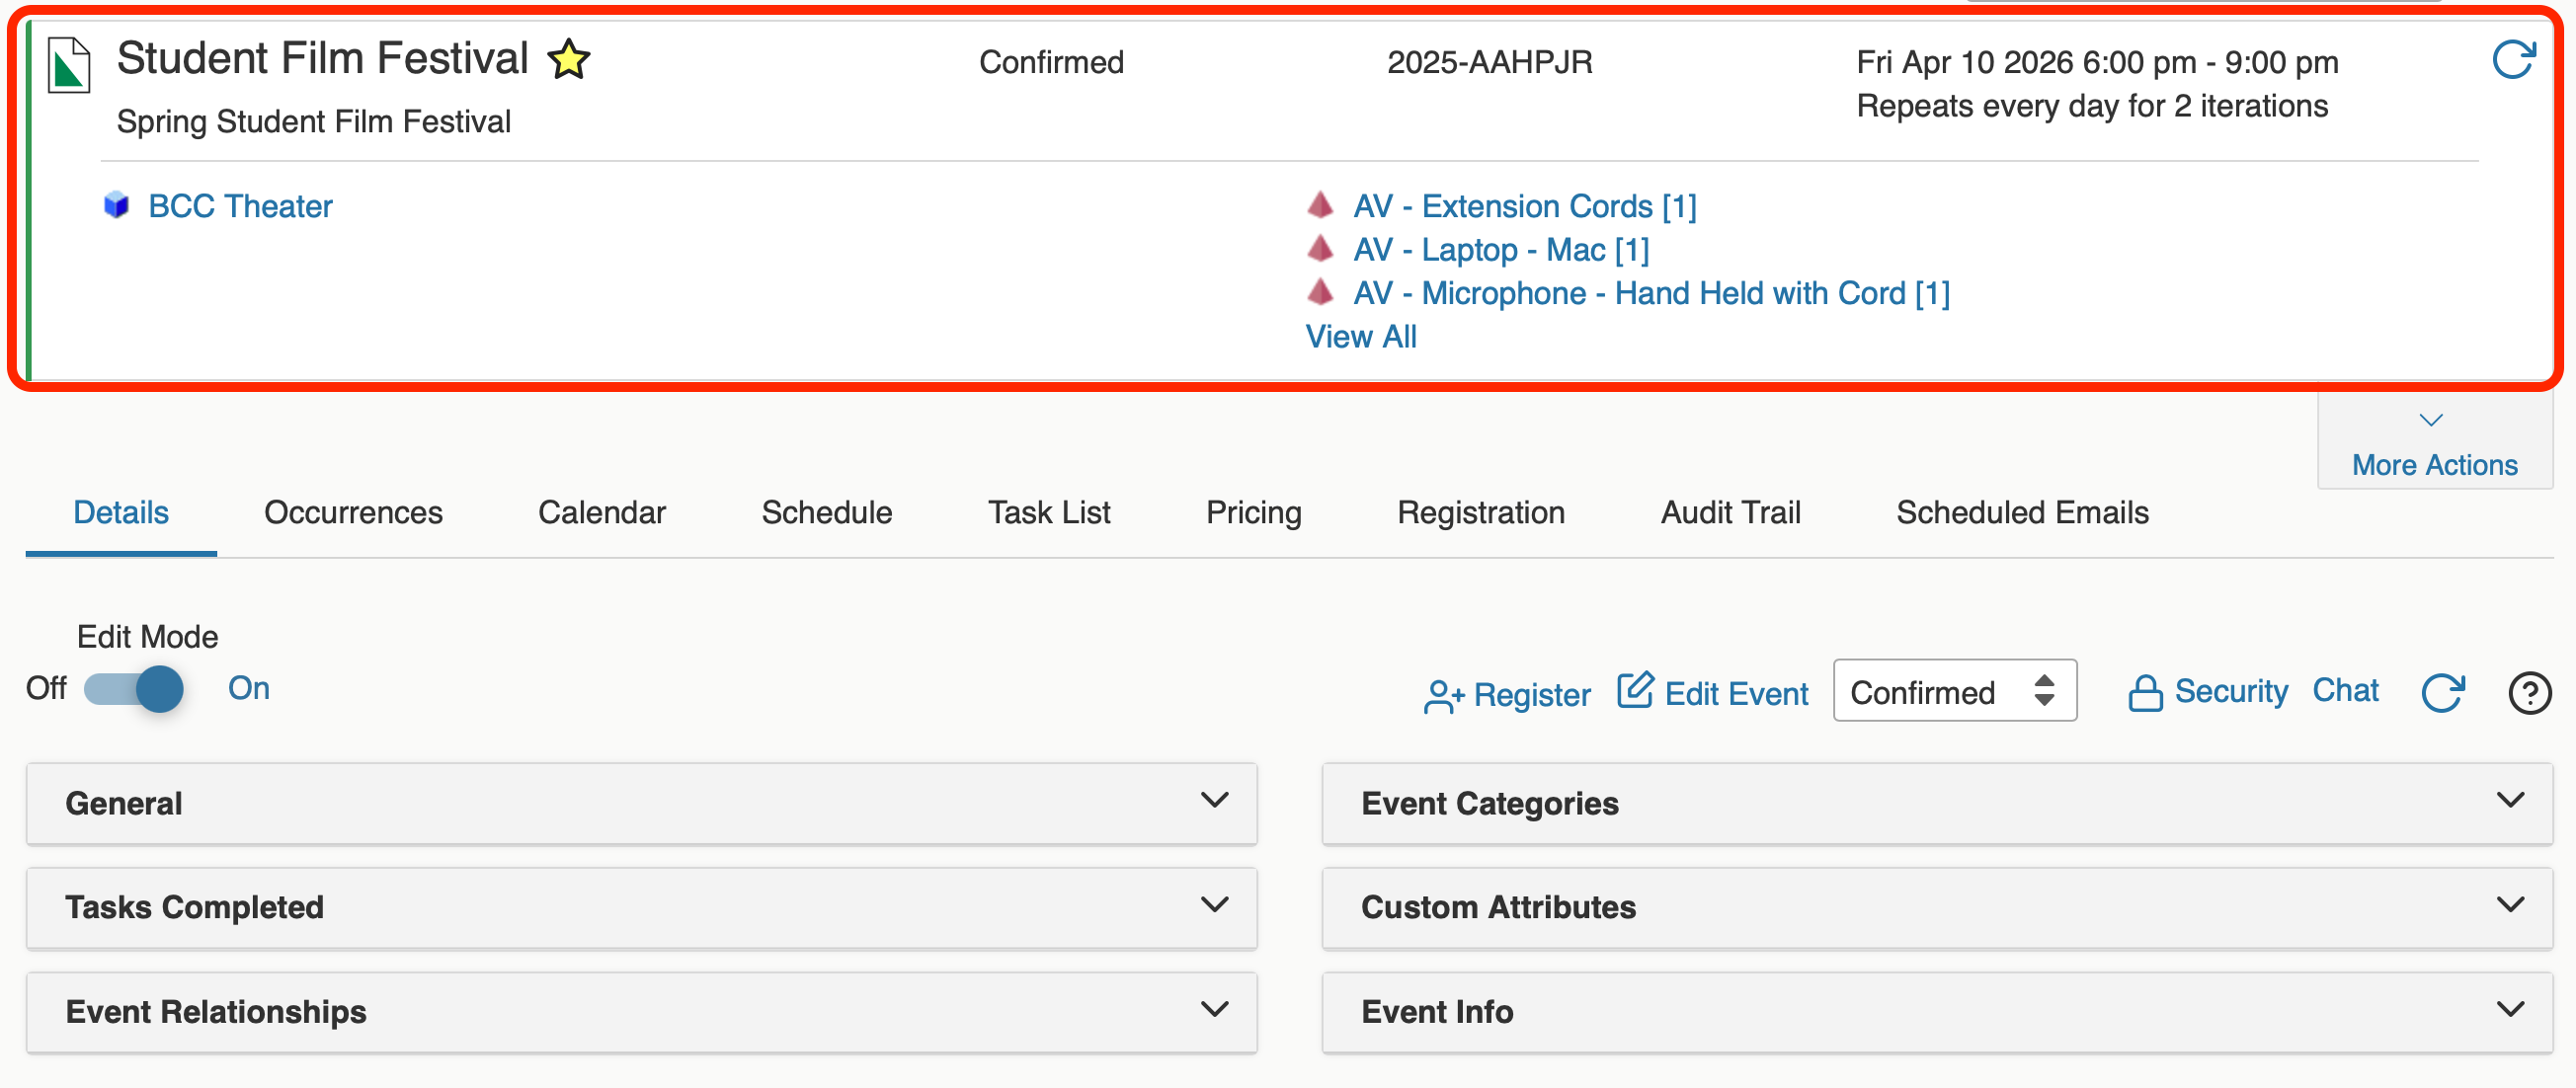Refresh the event header with the top reload icon

2513,60
